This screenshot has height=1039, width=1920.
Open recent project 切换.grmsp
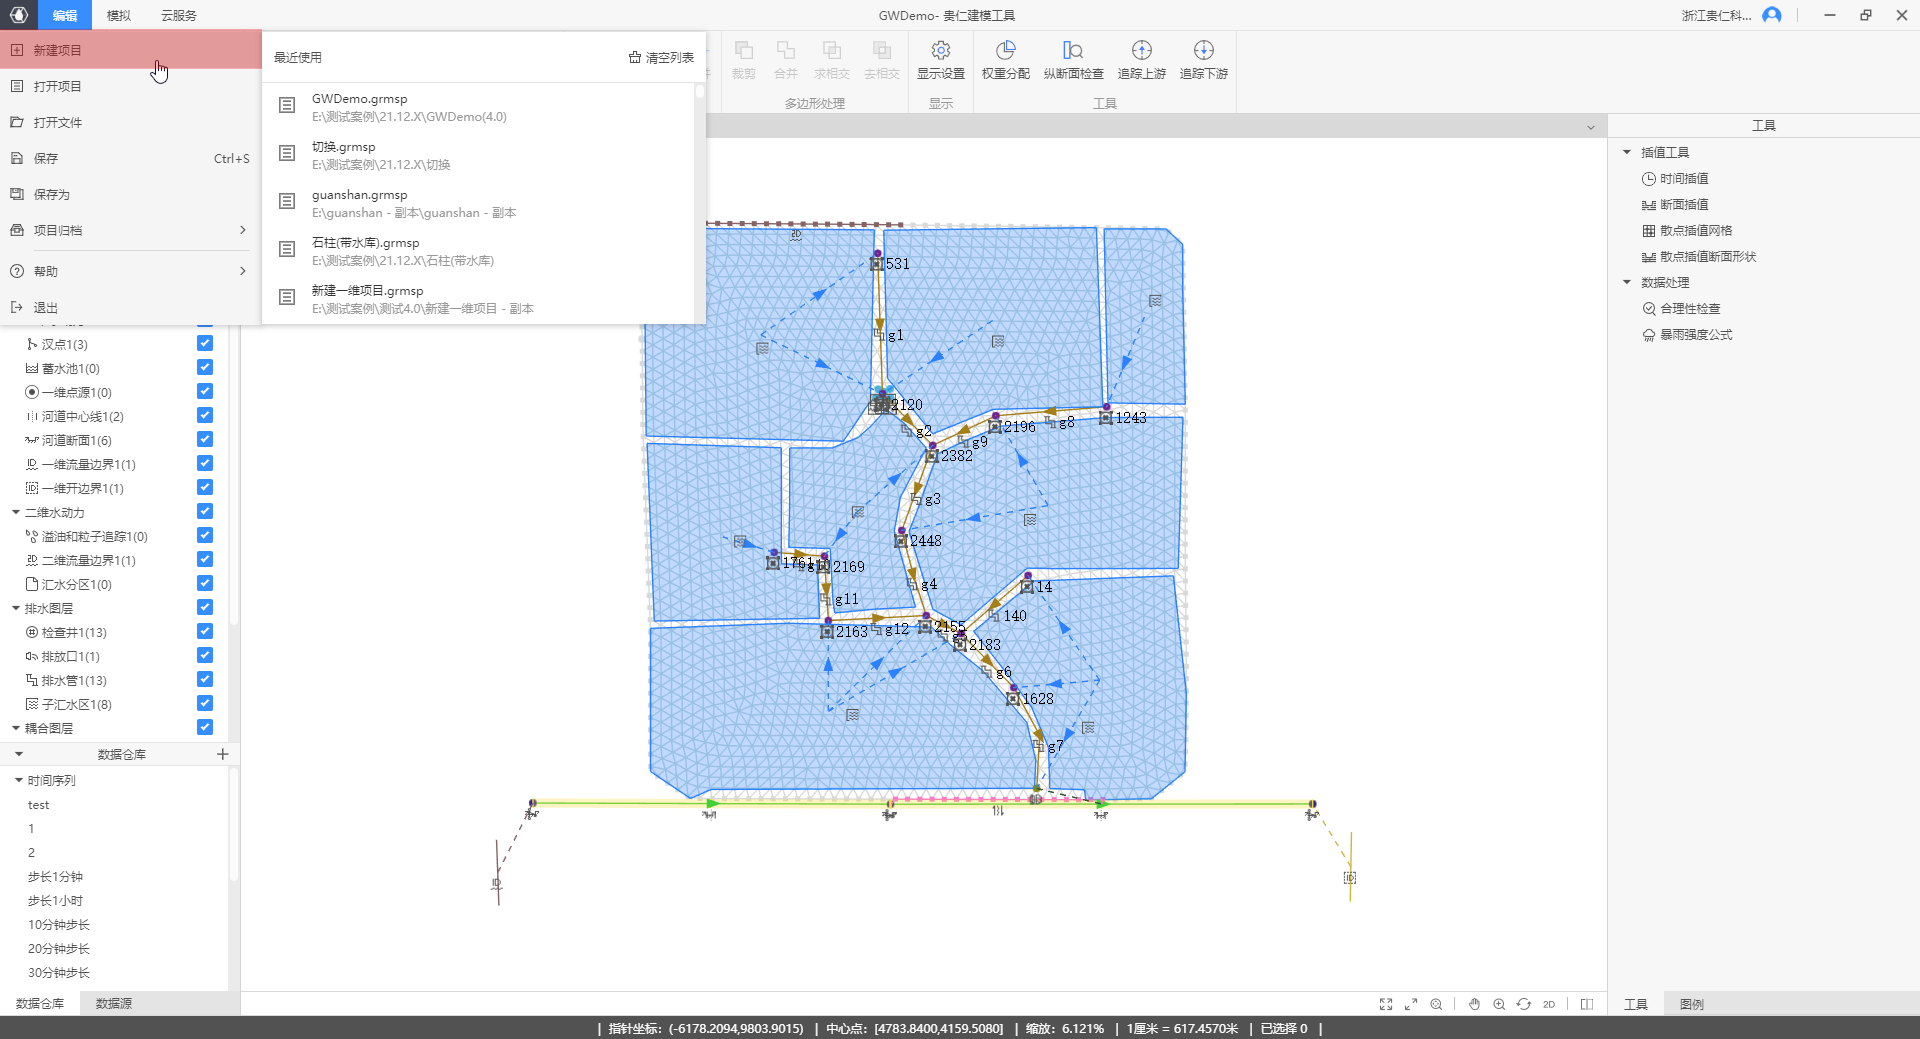click(480, 155)
